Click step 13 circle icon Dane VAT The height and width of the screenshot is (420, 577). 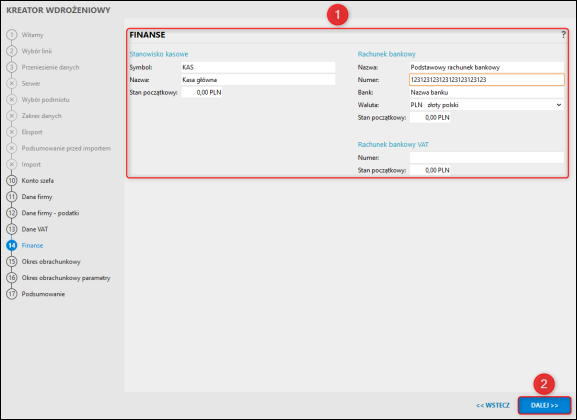click(x=12, y=229)
